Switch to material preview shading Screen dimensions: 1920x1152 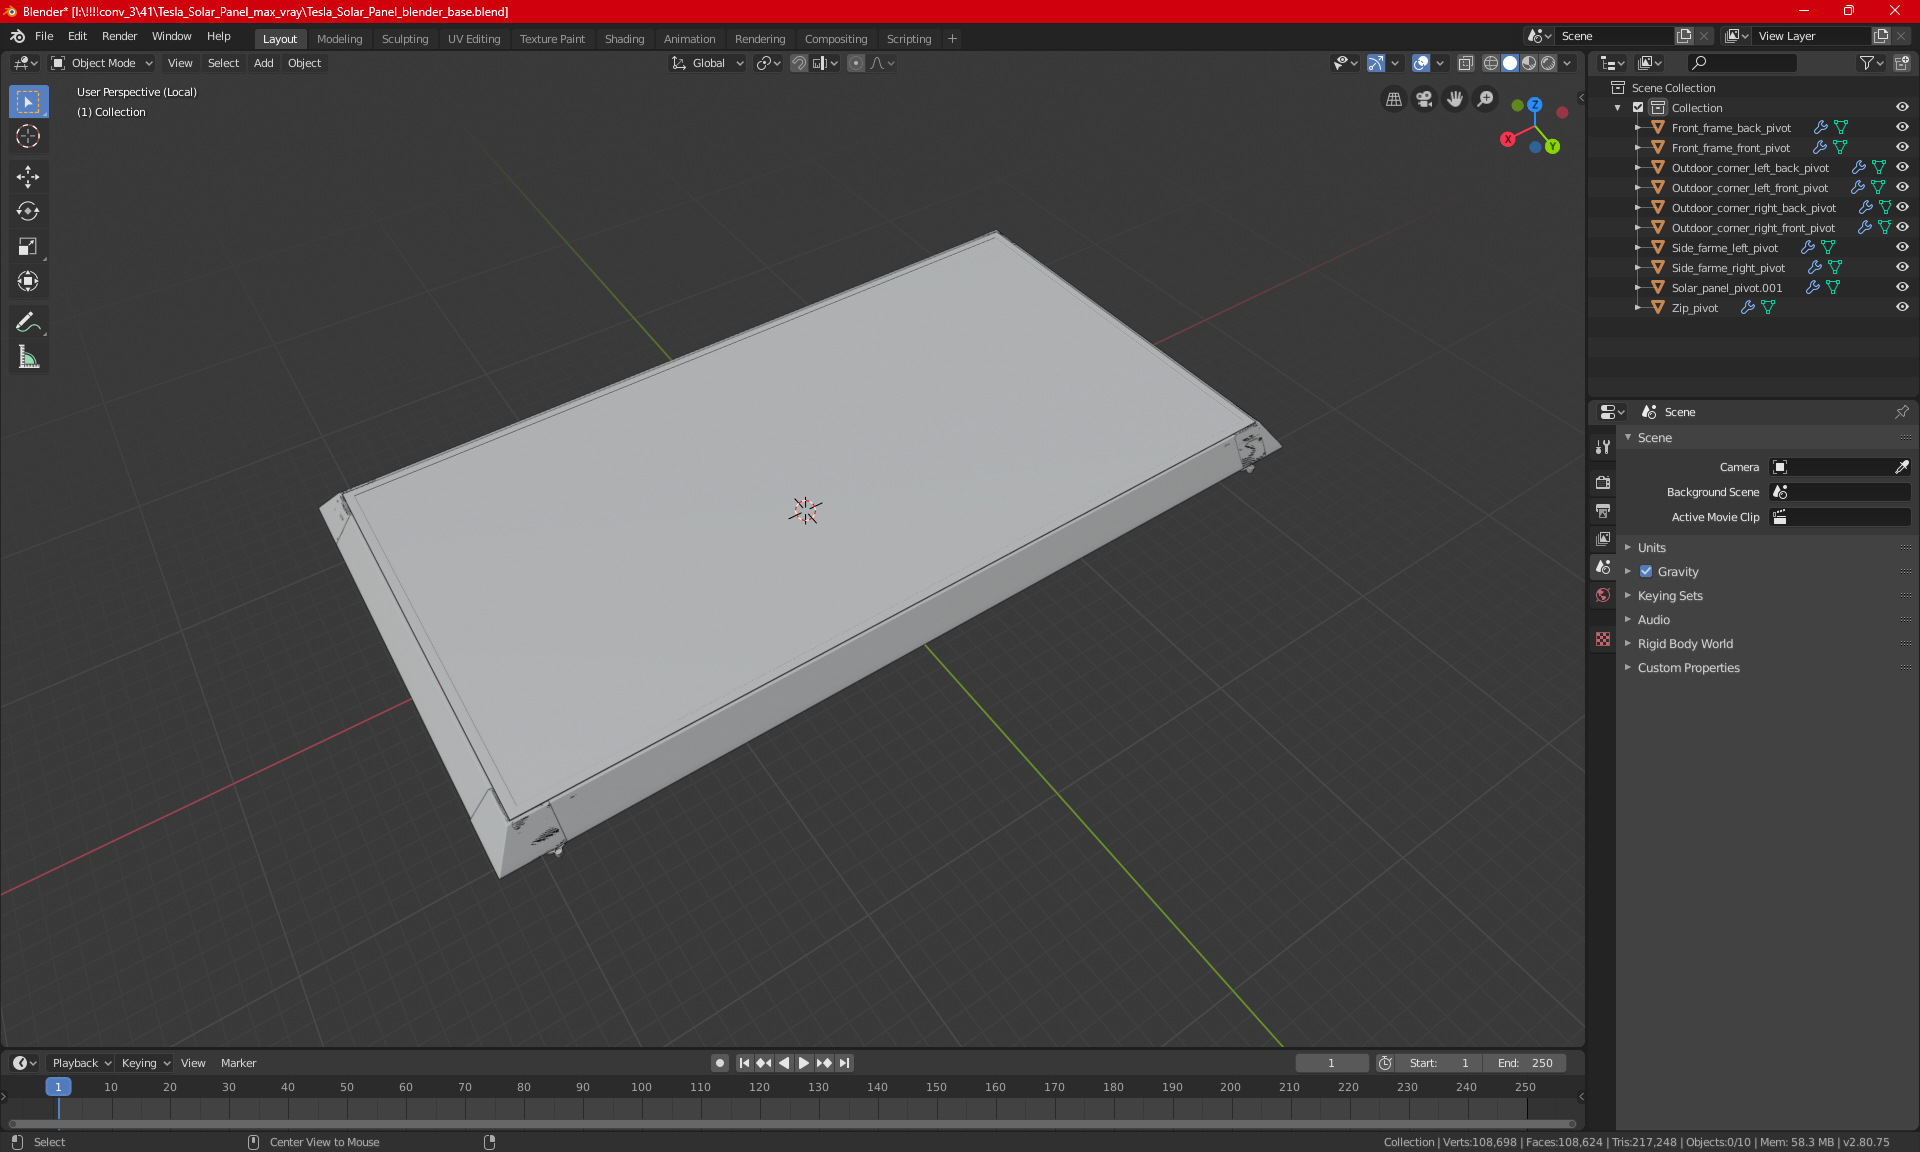(1529, 63)
